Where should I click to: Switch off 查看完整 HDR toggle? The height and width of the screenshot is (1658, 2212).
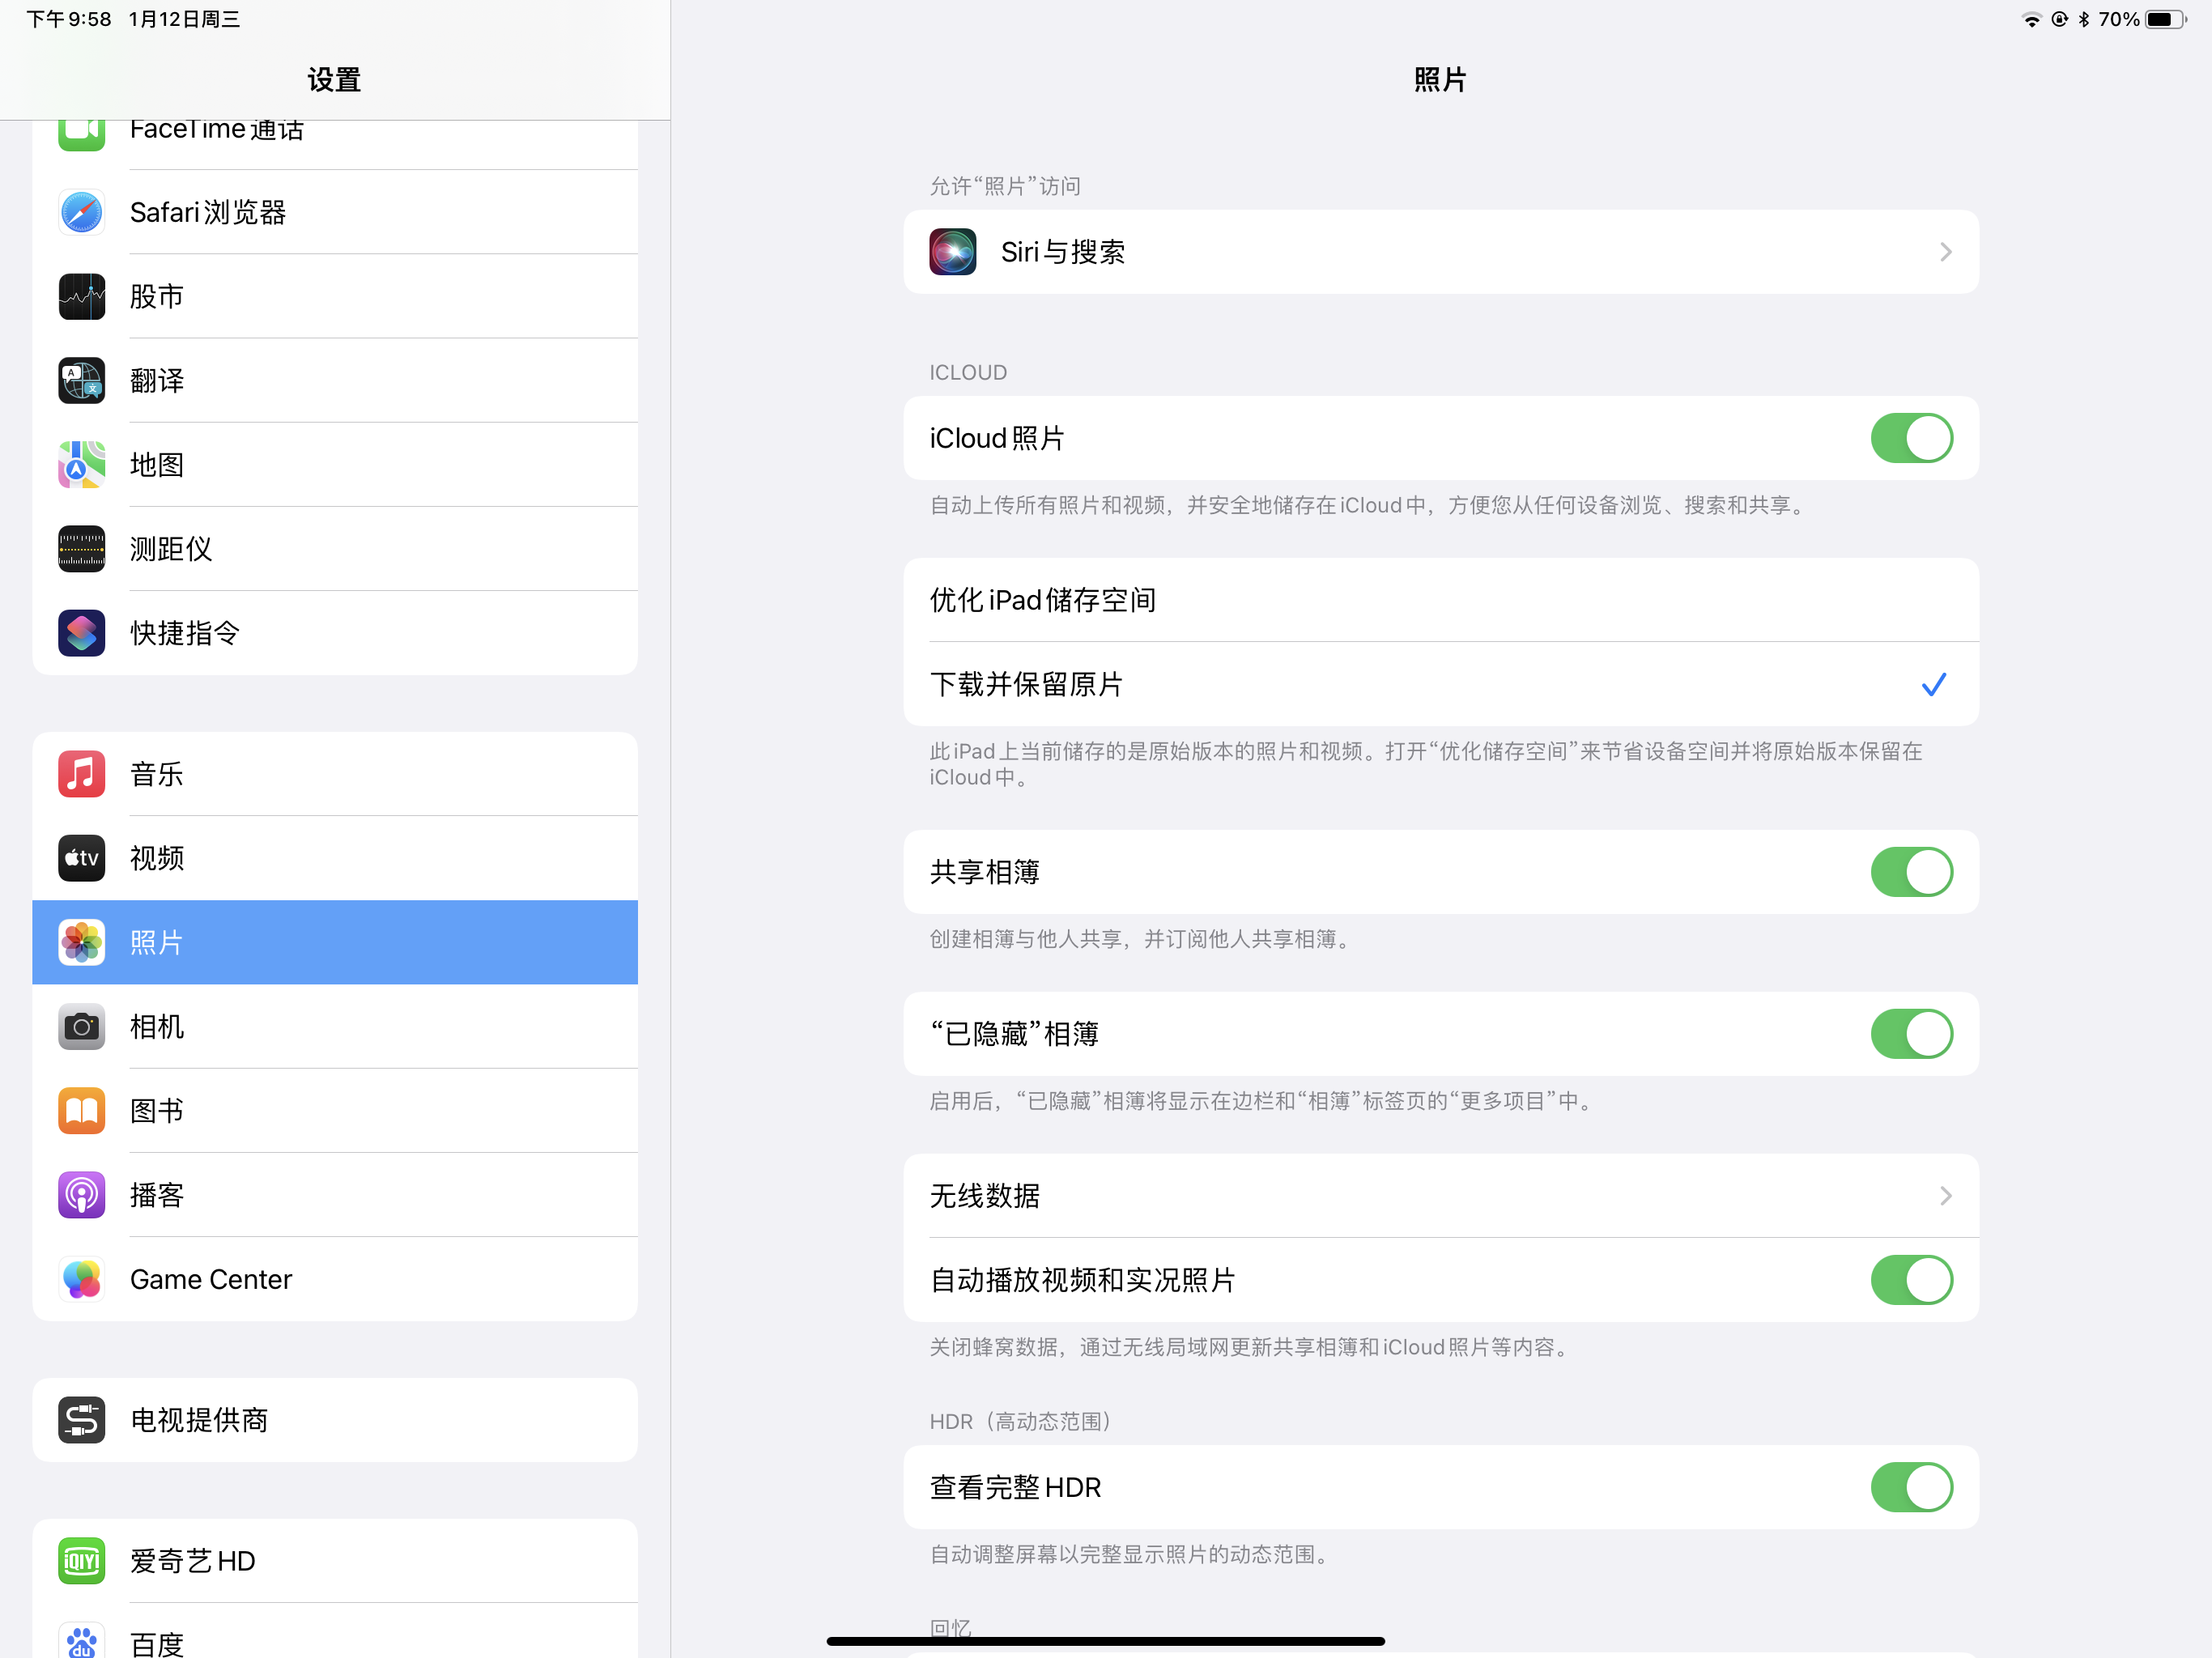(x=1911, y=1487)
